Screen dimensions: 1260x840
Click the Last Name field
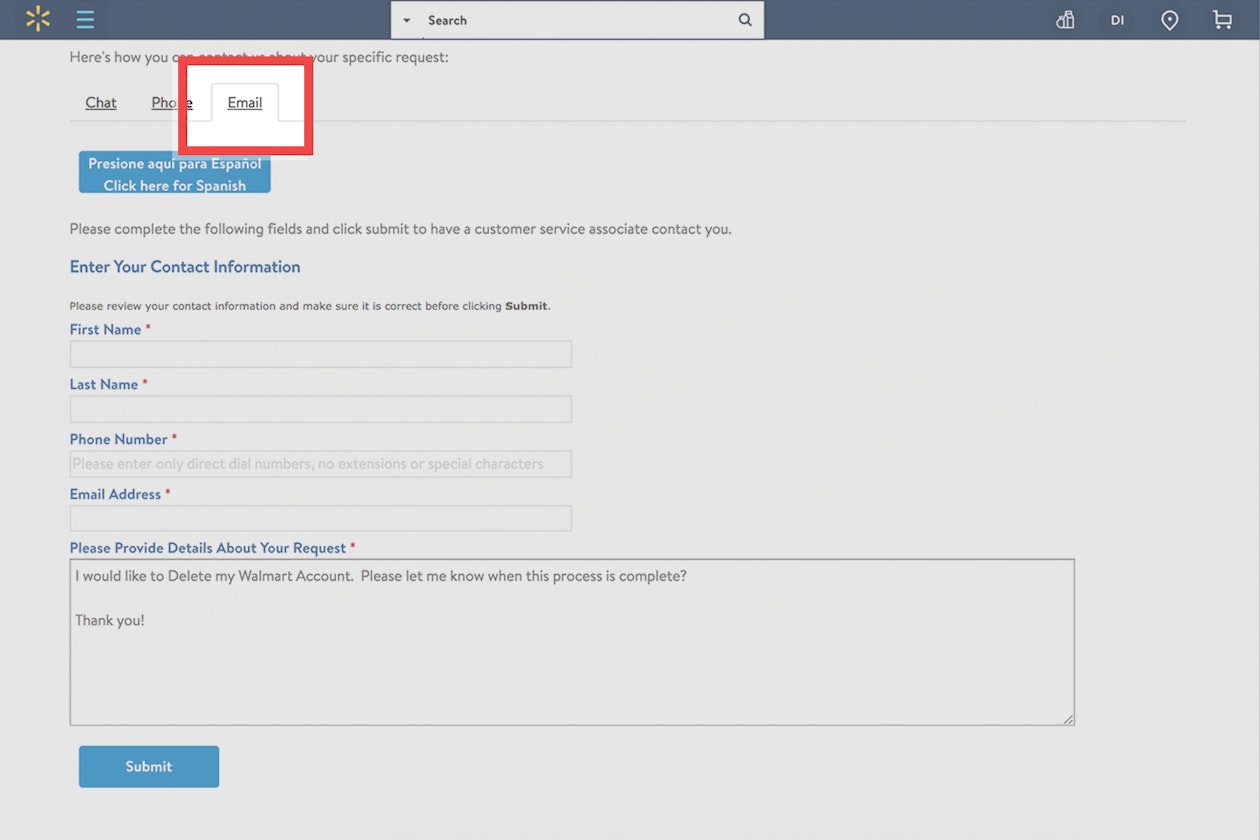click(x=320, y=409)
